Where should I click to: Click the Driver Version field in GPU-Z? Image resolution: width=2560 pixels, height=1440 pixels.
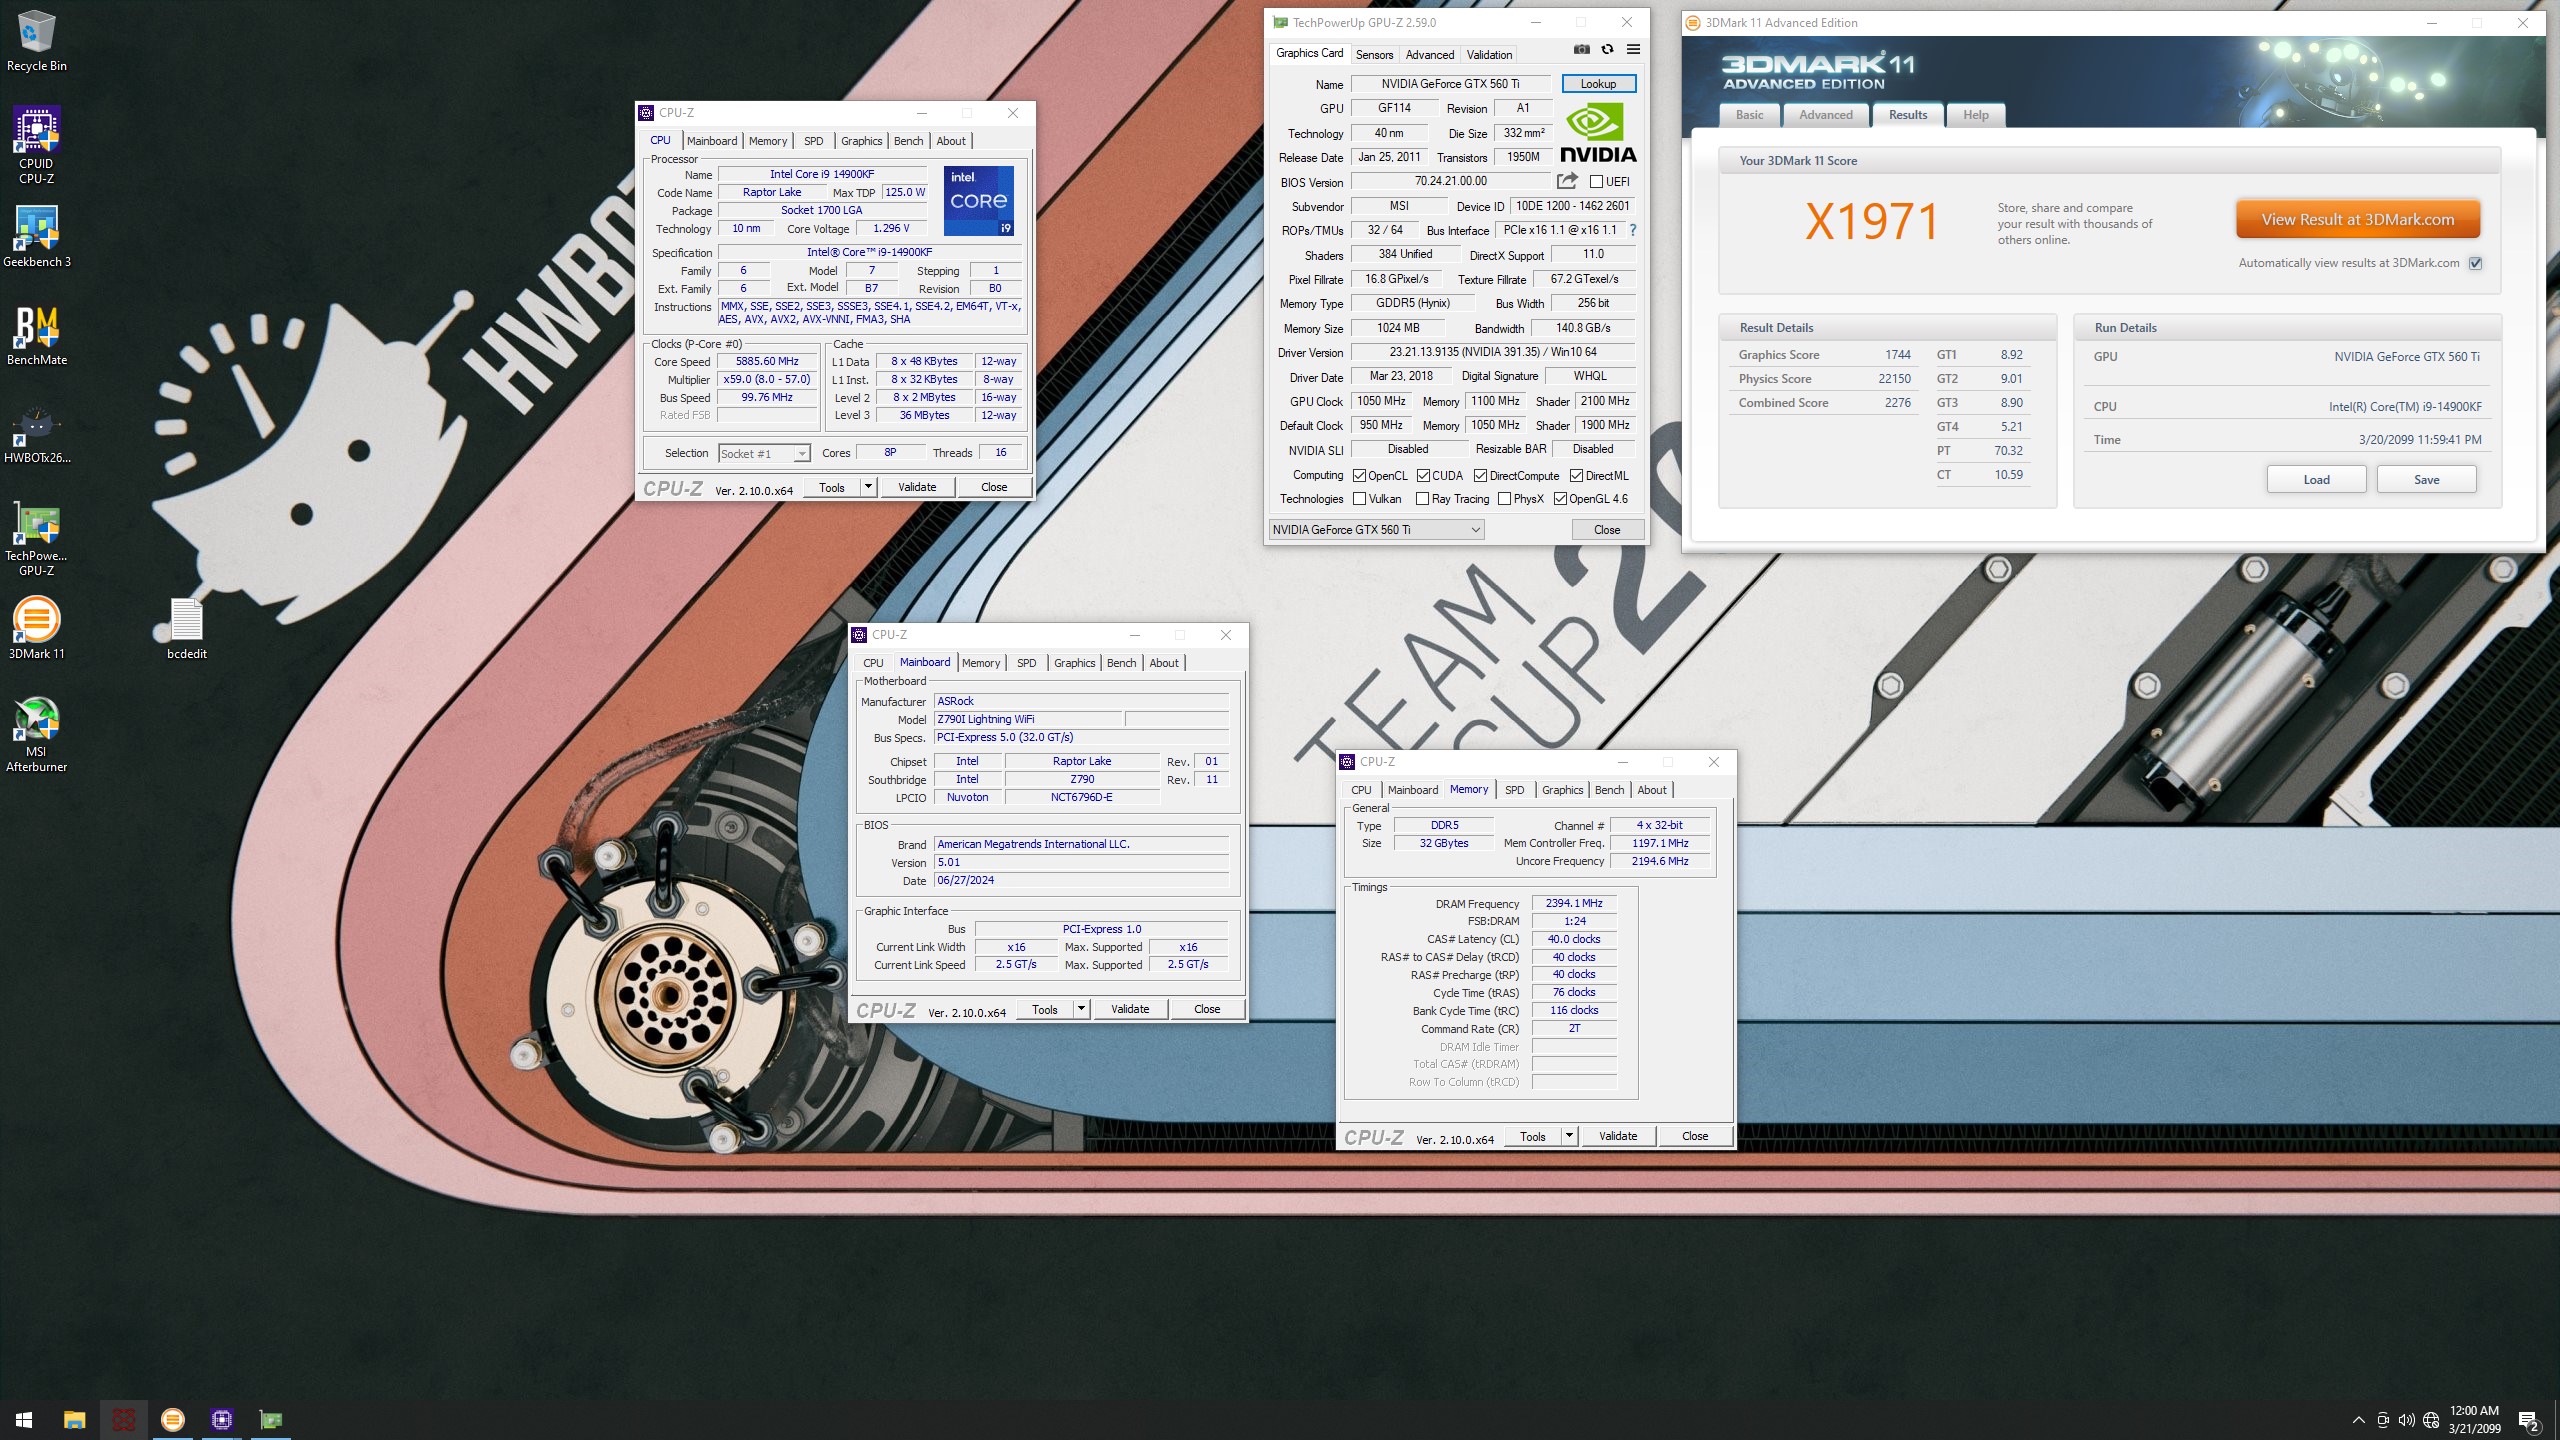[x=1493, y=352]
